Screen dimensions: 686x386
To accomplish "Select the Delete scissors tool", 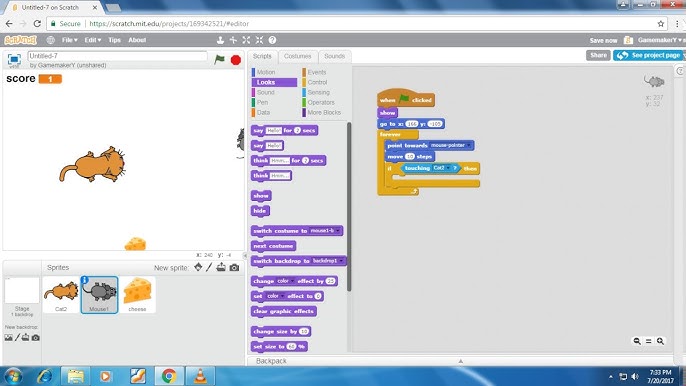I will tap(233, 40).
